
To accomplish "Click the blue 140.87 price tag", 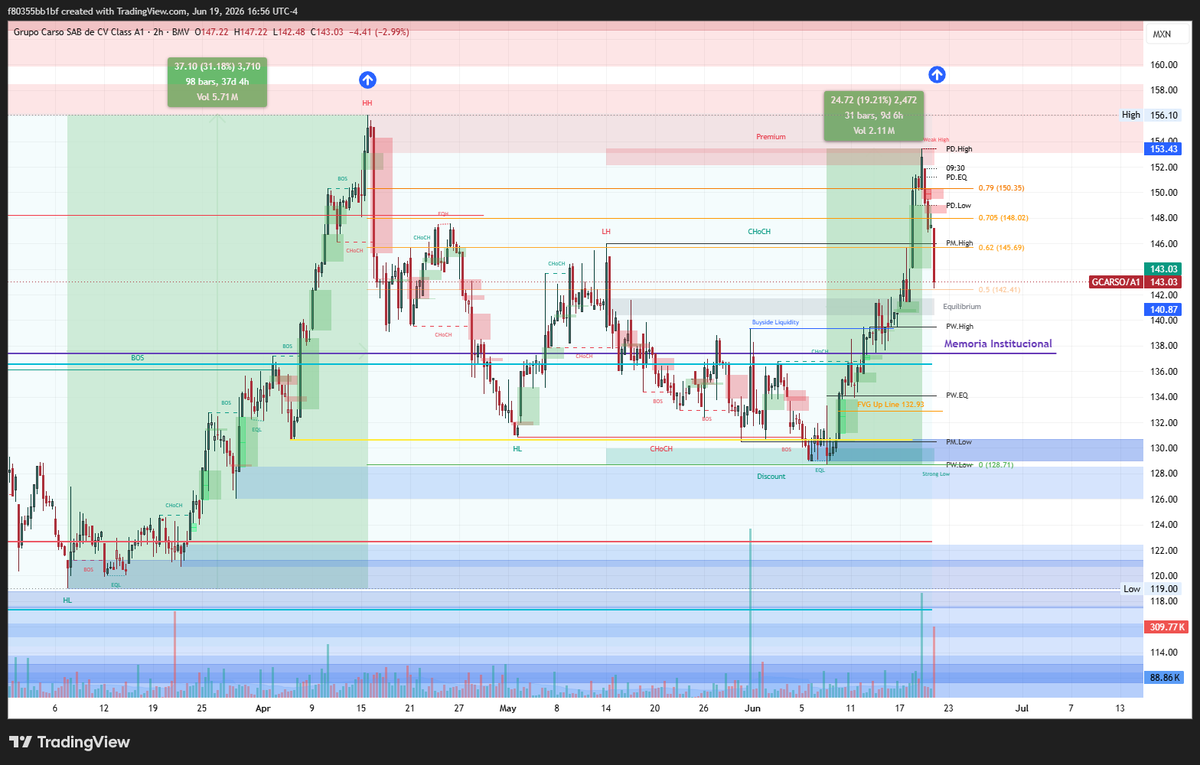I will [1162, 310].
